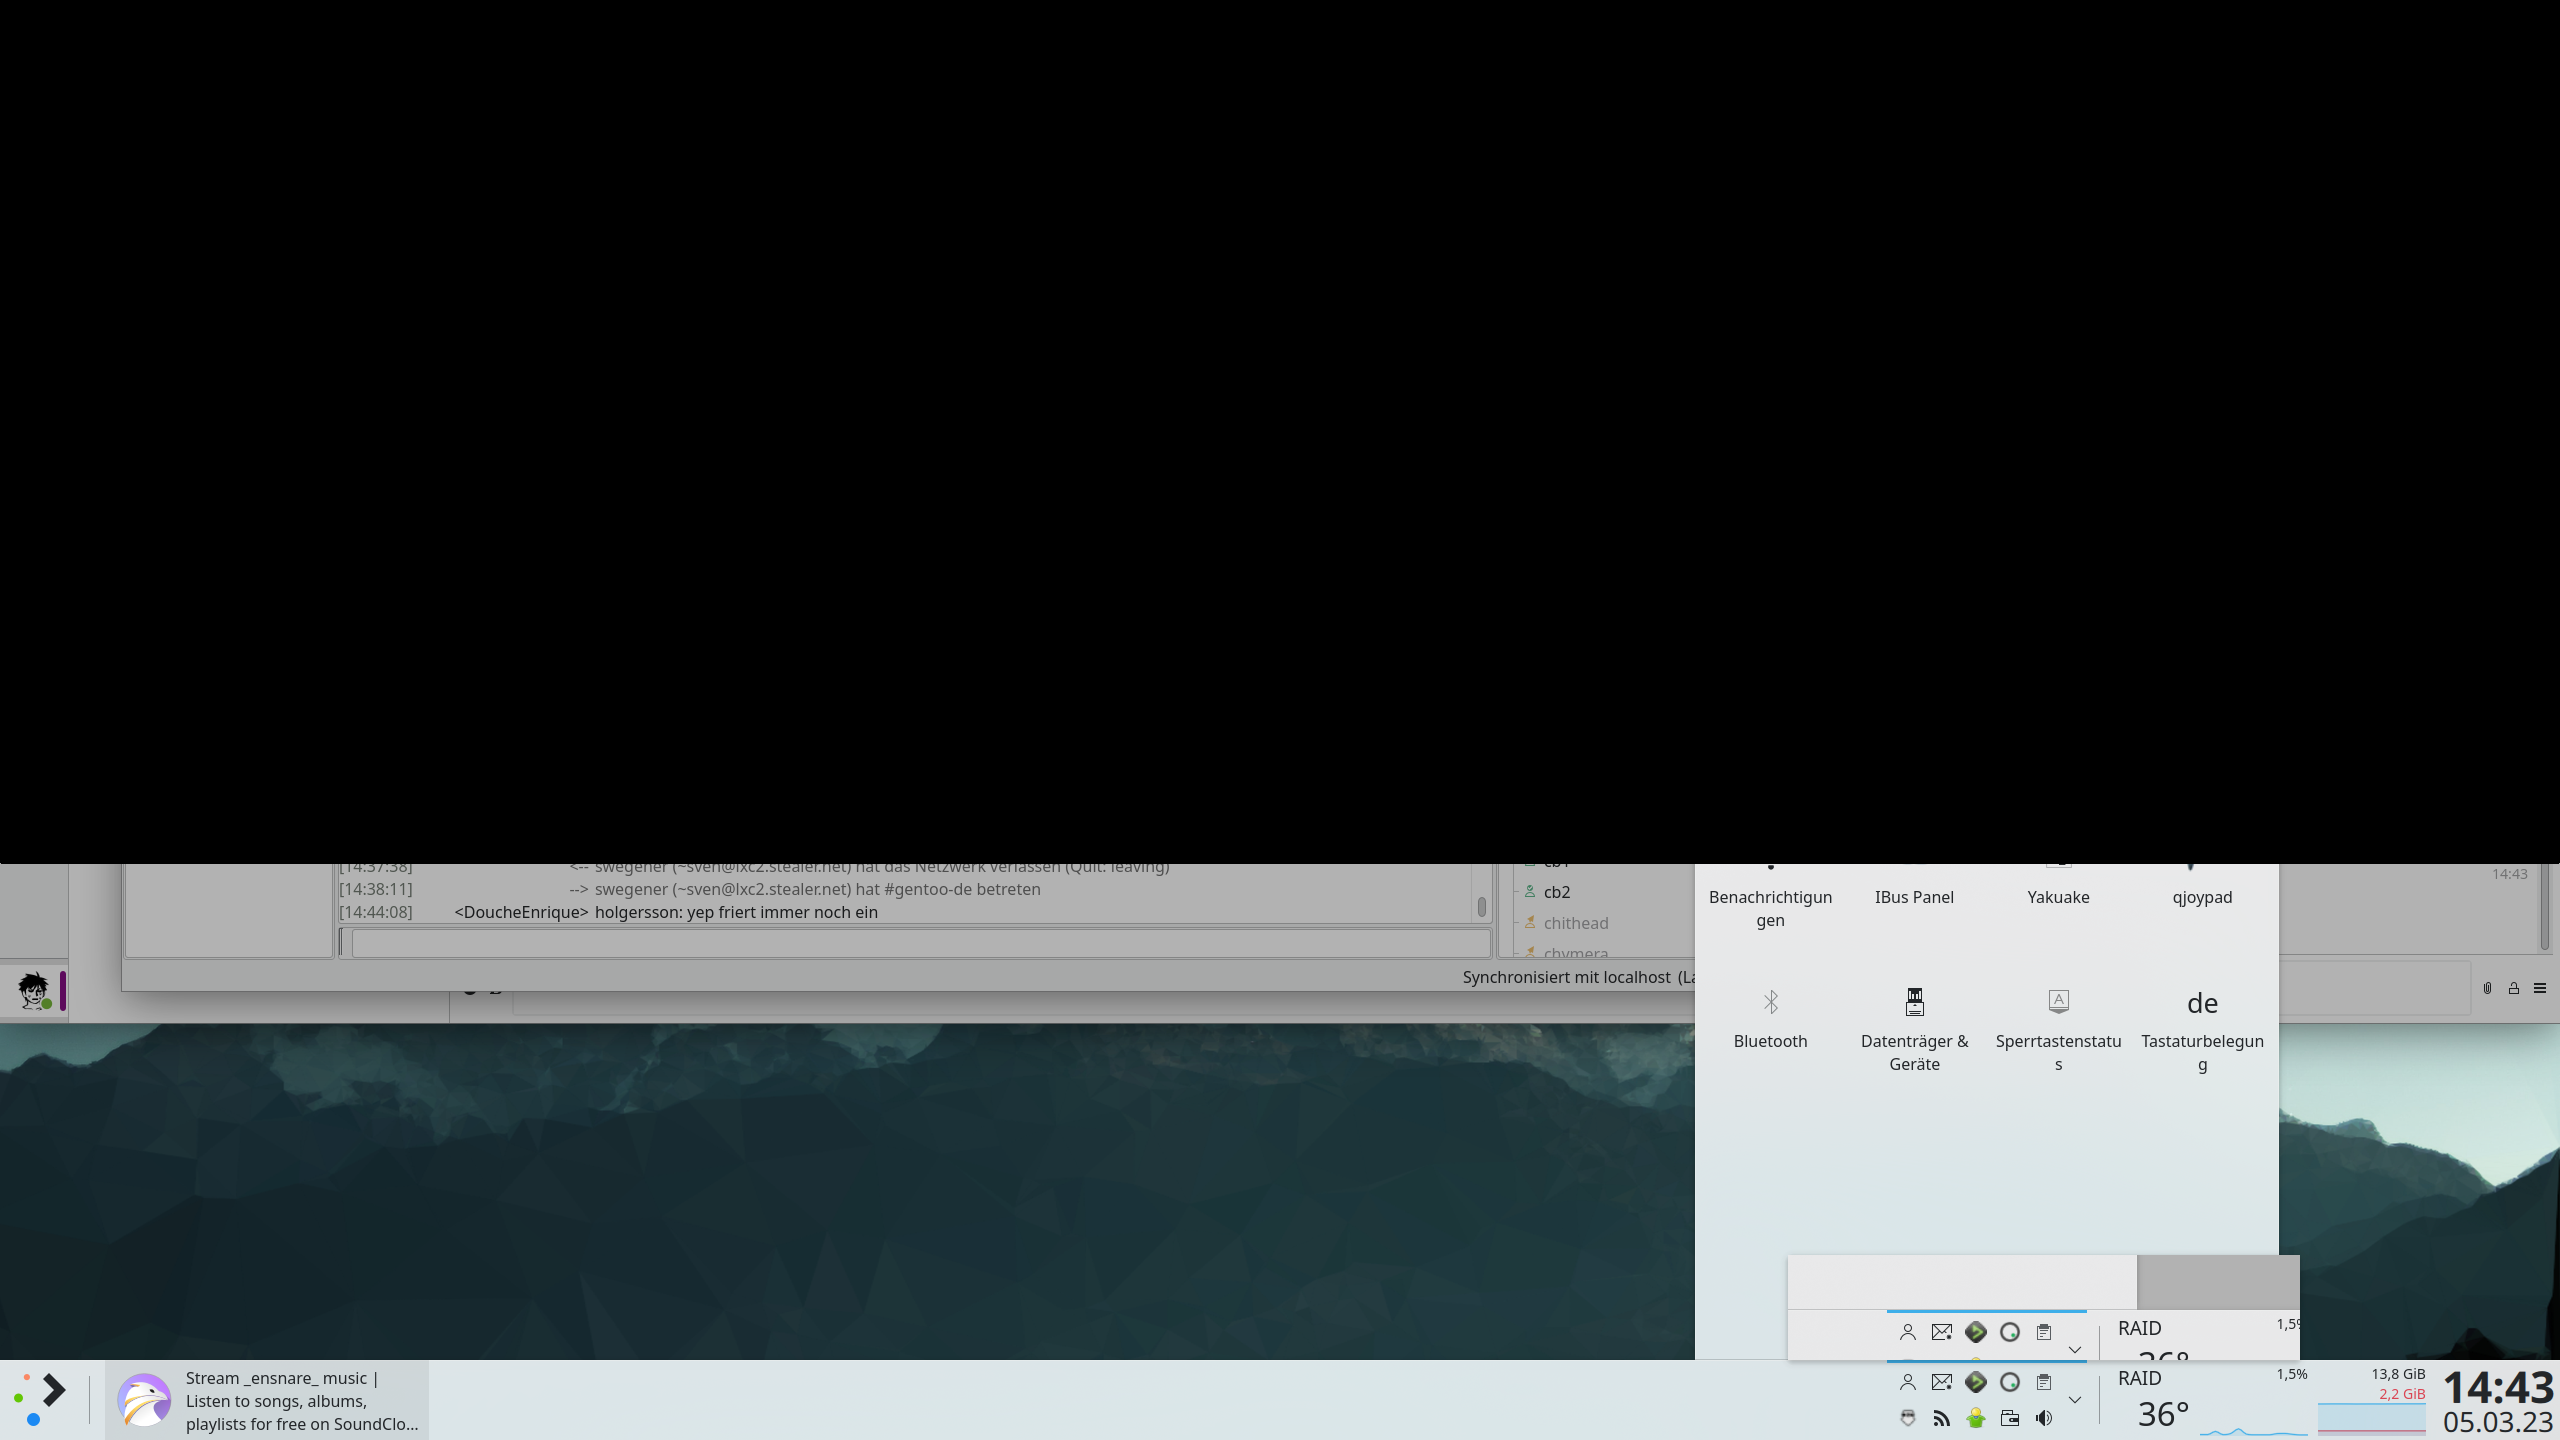
Task: Click the paperclip attachment icon
Action: pyautogui.click(x=2487, y=988)
